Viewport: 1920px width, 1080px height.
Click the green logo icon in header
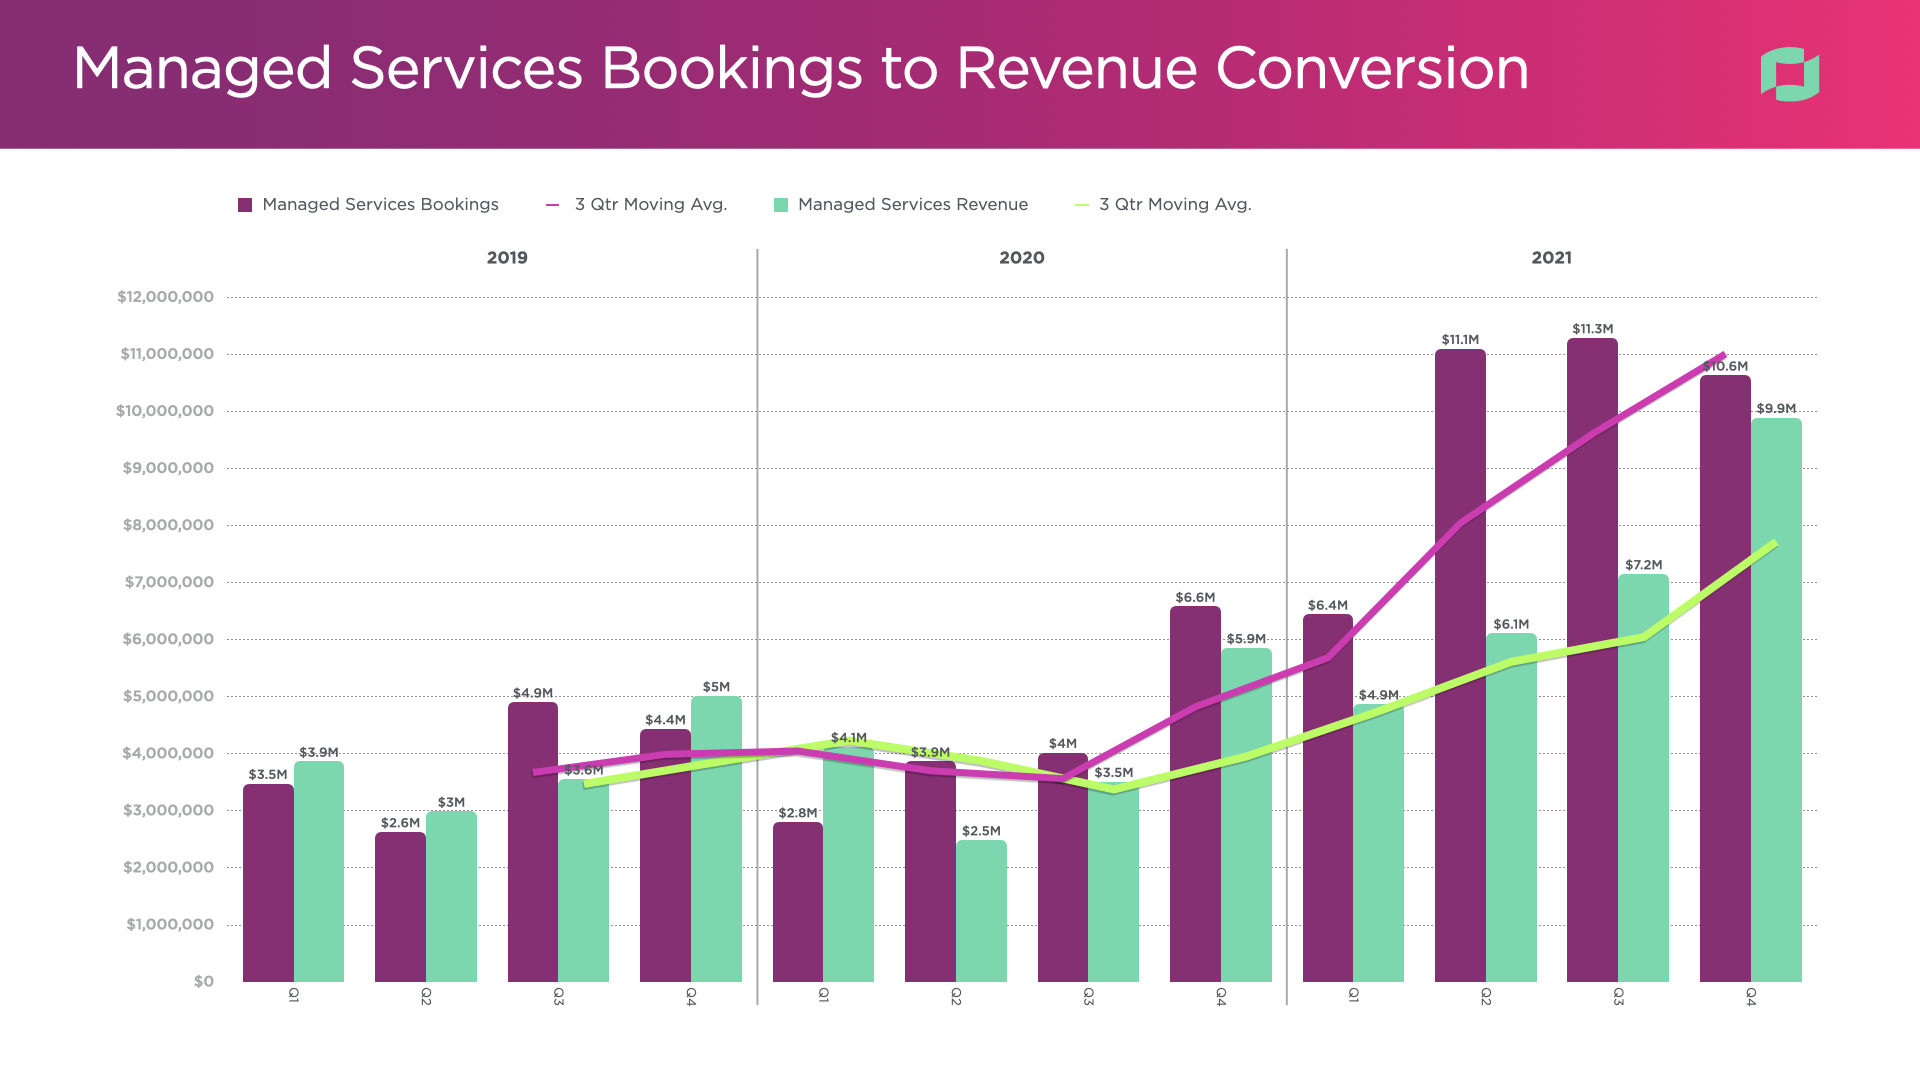pyautogui.click(x=1789, y=74)
